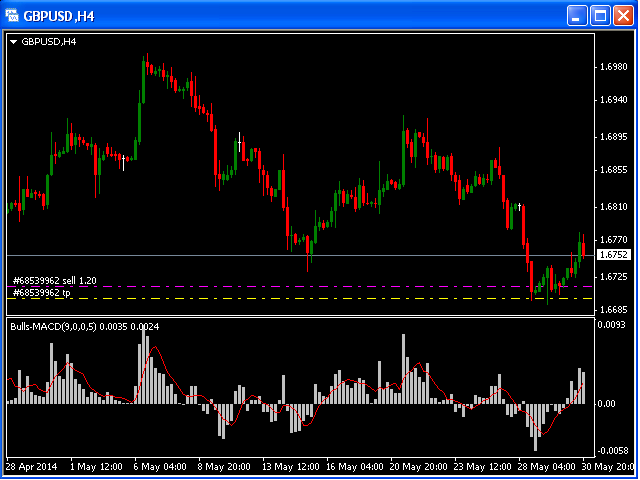Click the 0.00 indicator scale value
The width and height of the screenshot is (640, 480).
click(606, 404)
